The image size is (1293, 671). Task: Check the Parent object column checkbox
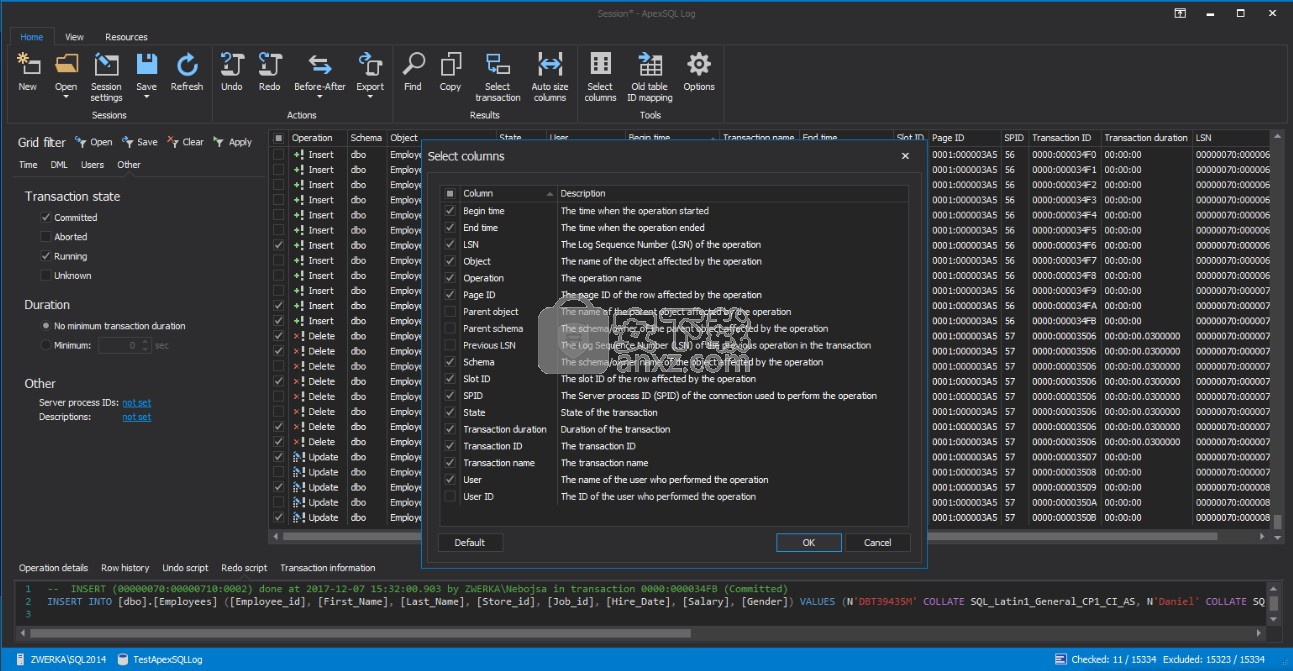pyautogui.click(x=450, y=312)
